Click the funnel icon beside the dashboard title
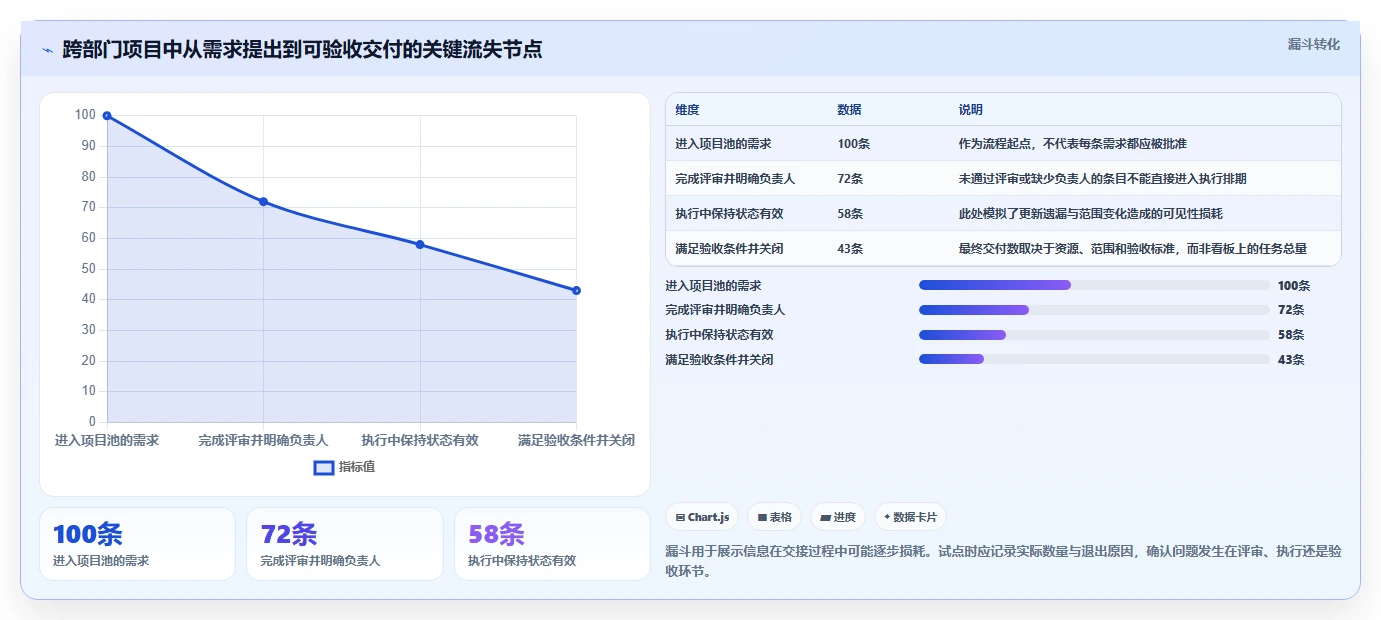Image resolution: width=1381 pixels, height=620 pixels. pos(47,50)
